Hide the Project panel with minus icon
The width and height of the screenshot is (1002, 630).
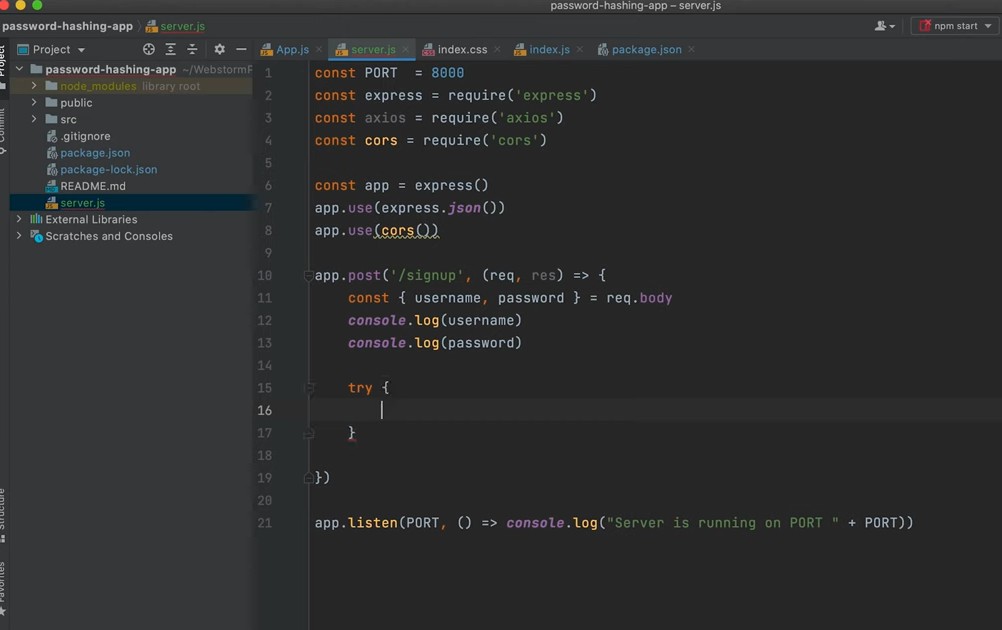coord(241,49)
